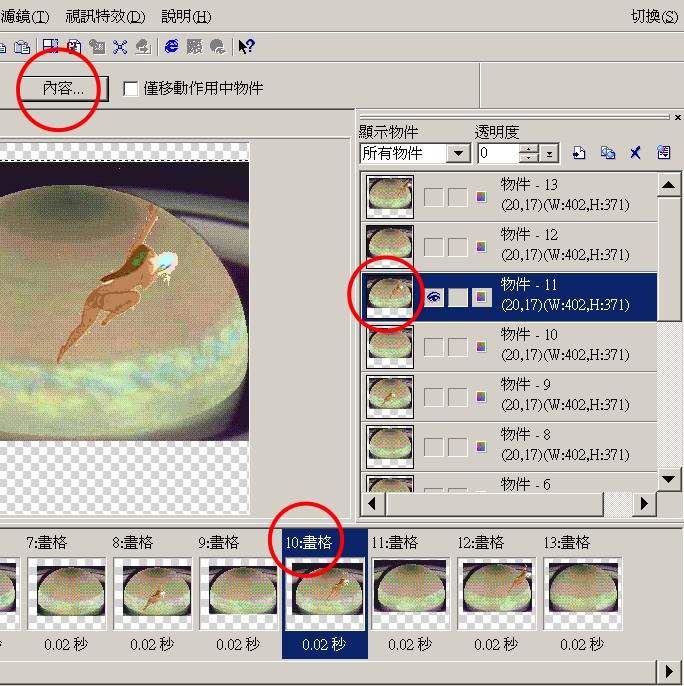Click color icon on 物件 - 9 row
This screenshot has height=686, width=684.
click(481, 397)
